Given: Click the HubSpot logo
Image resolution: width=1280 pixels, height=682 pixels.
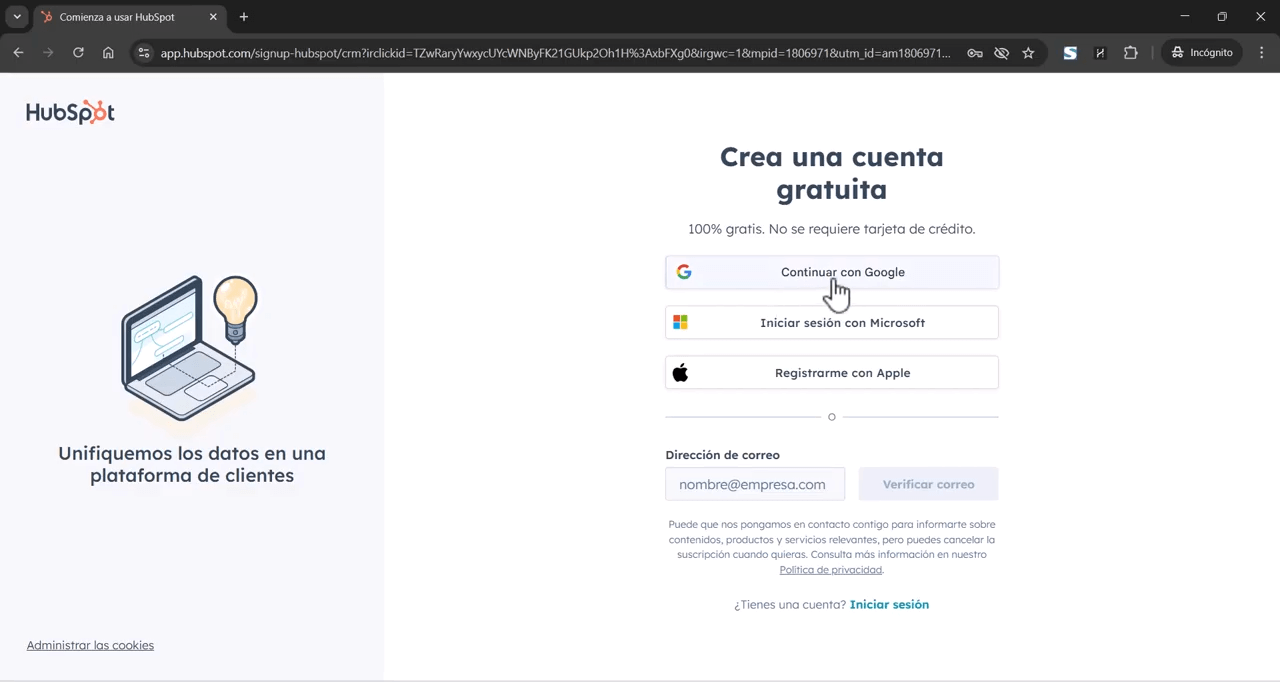Looking at the screenshot, I should (70, 112).
